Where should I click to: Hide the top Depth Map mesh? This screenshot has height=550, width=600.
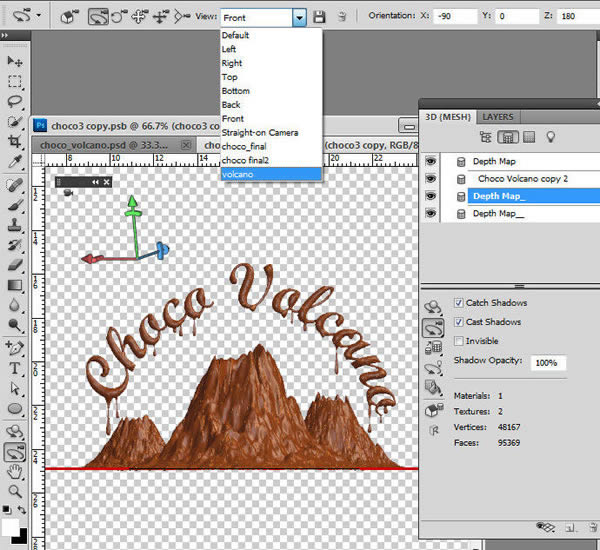tap(430, 161)
